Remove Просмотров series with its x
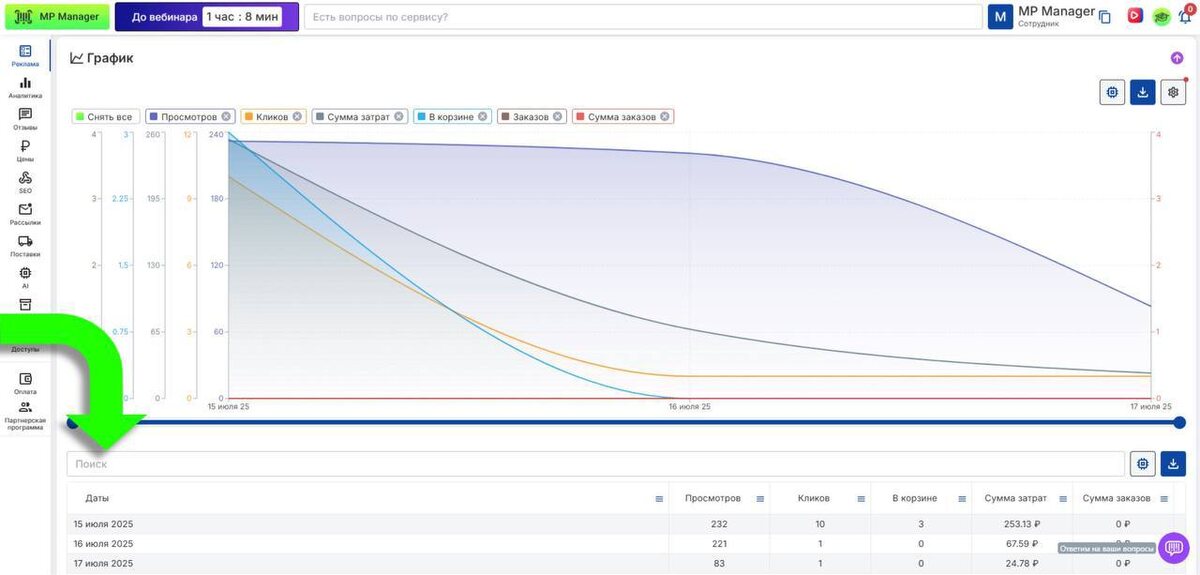 (x=227, y=117)
